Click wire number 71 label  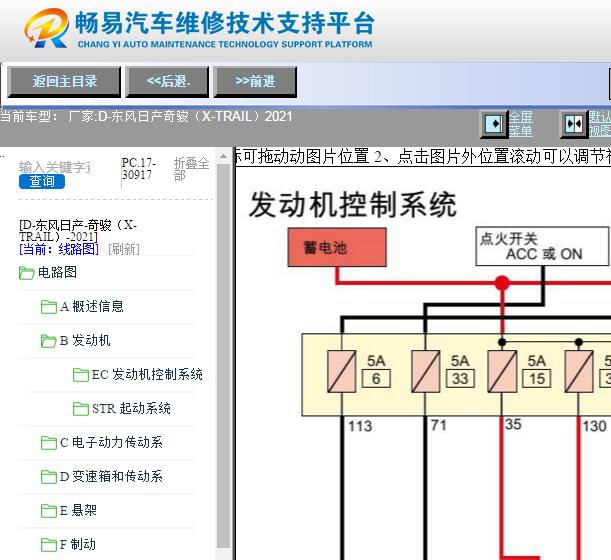(x=438, y=425)
